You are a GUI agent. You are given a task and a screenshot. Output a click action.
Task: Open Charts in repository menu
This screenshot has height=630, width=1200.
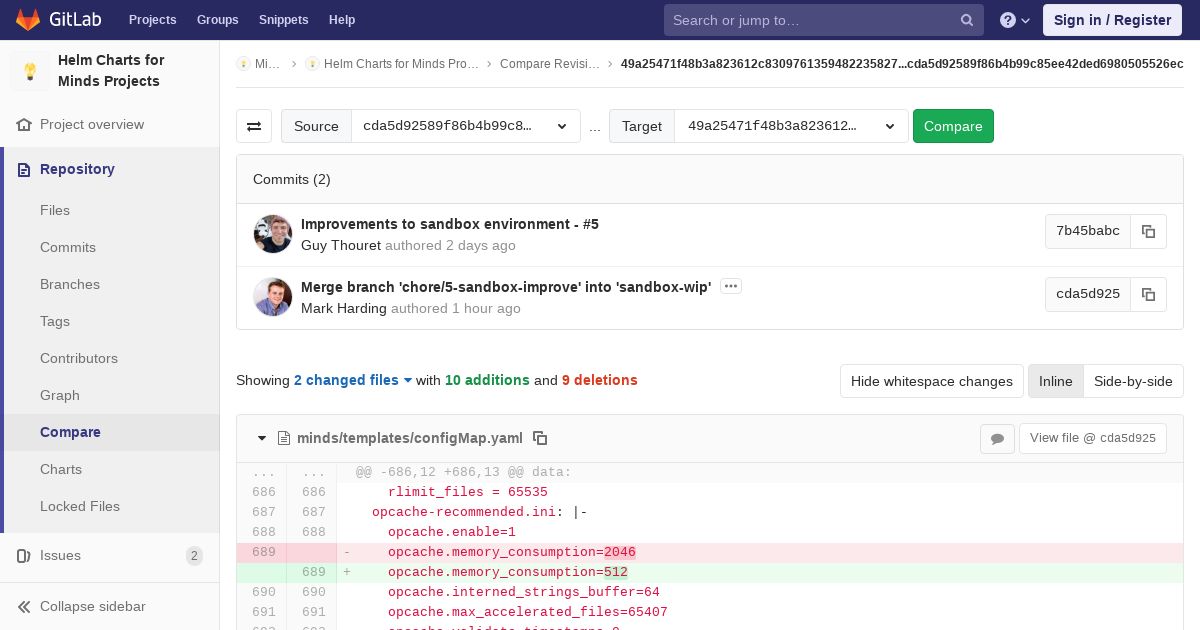point(61,469)
